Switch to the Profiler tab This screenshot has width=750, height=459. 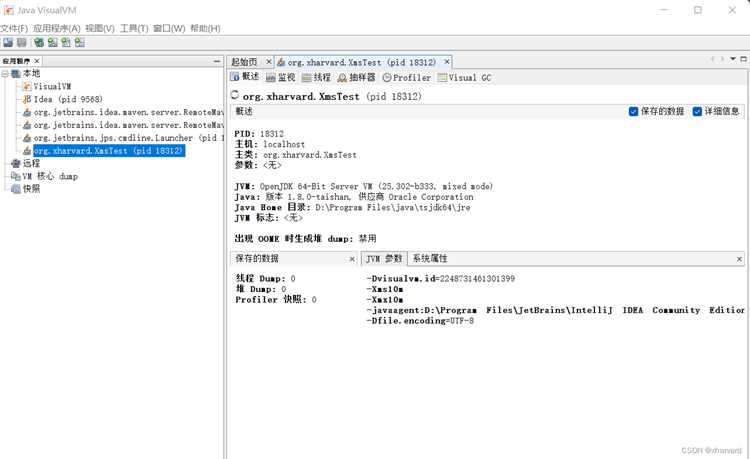pyautogui.click(x=407, y=77)
